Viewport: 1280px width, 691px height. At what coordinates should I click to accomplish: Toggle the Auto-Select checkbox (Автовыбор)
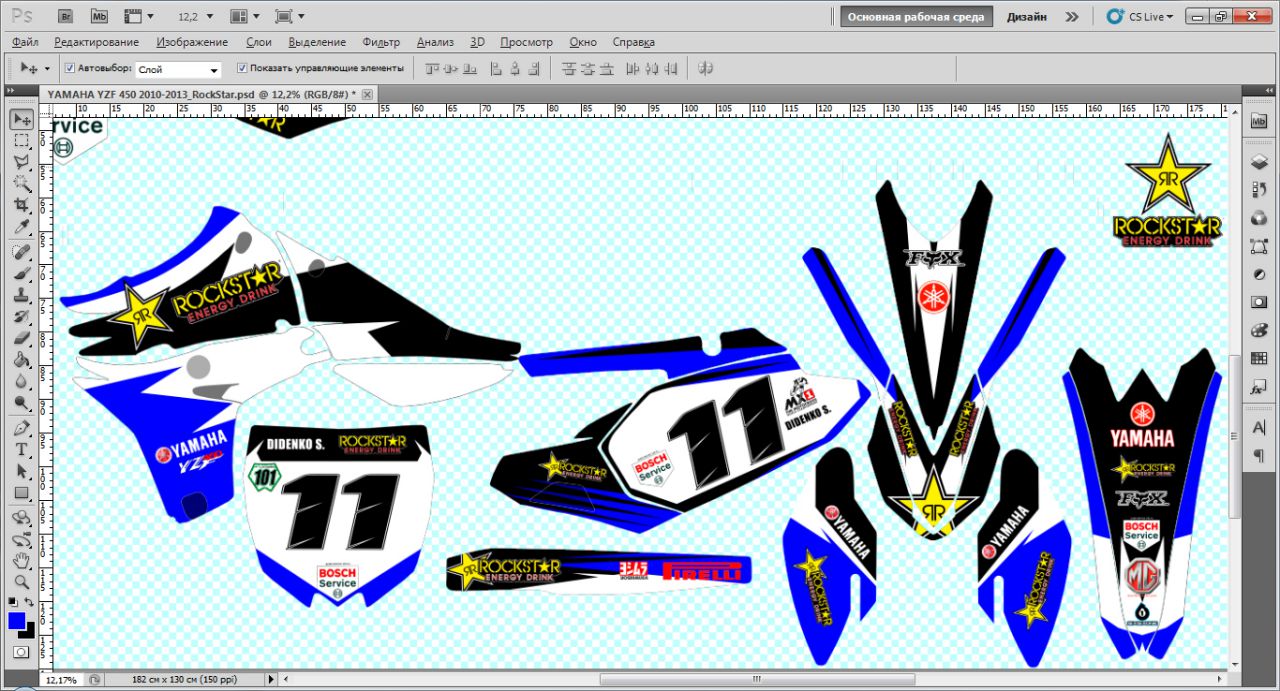tap(70, 68)
